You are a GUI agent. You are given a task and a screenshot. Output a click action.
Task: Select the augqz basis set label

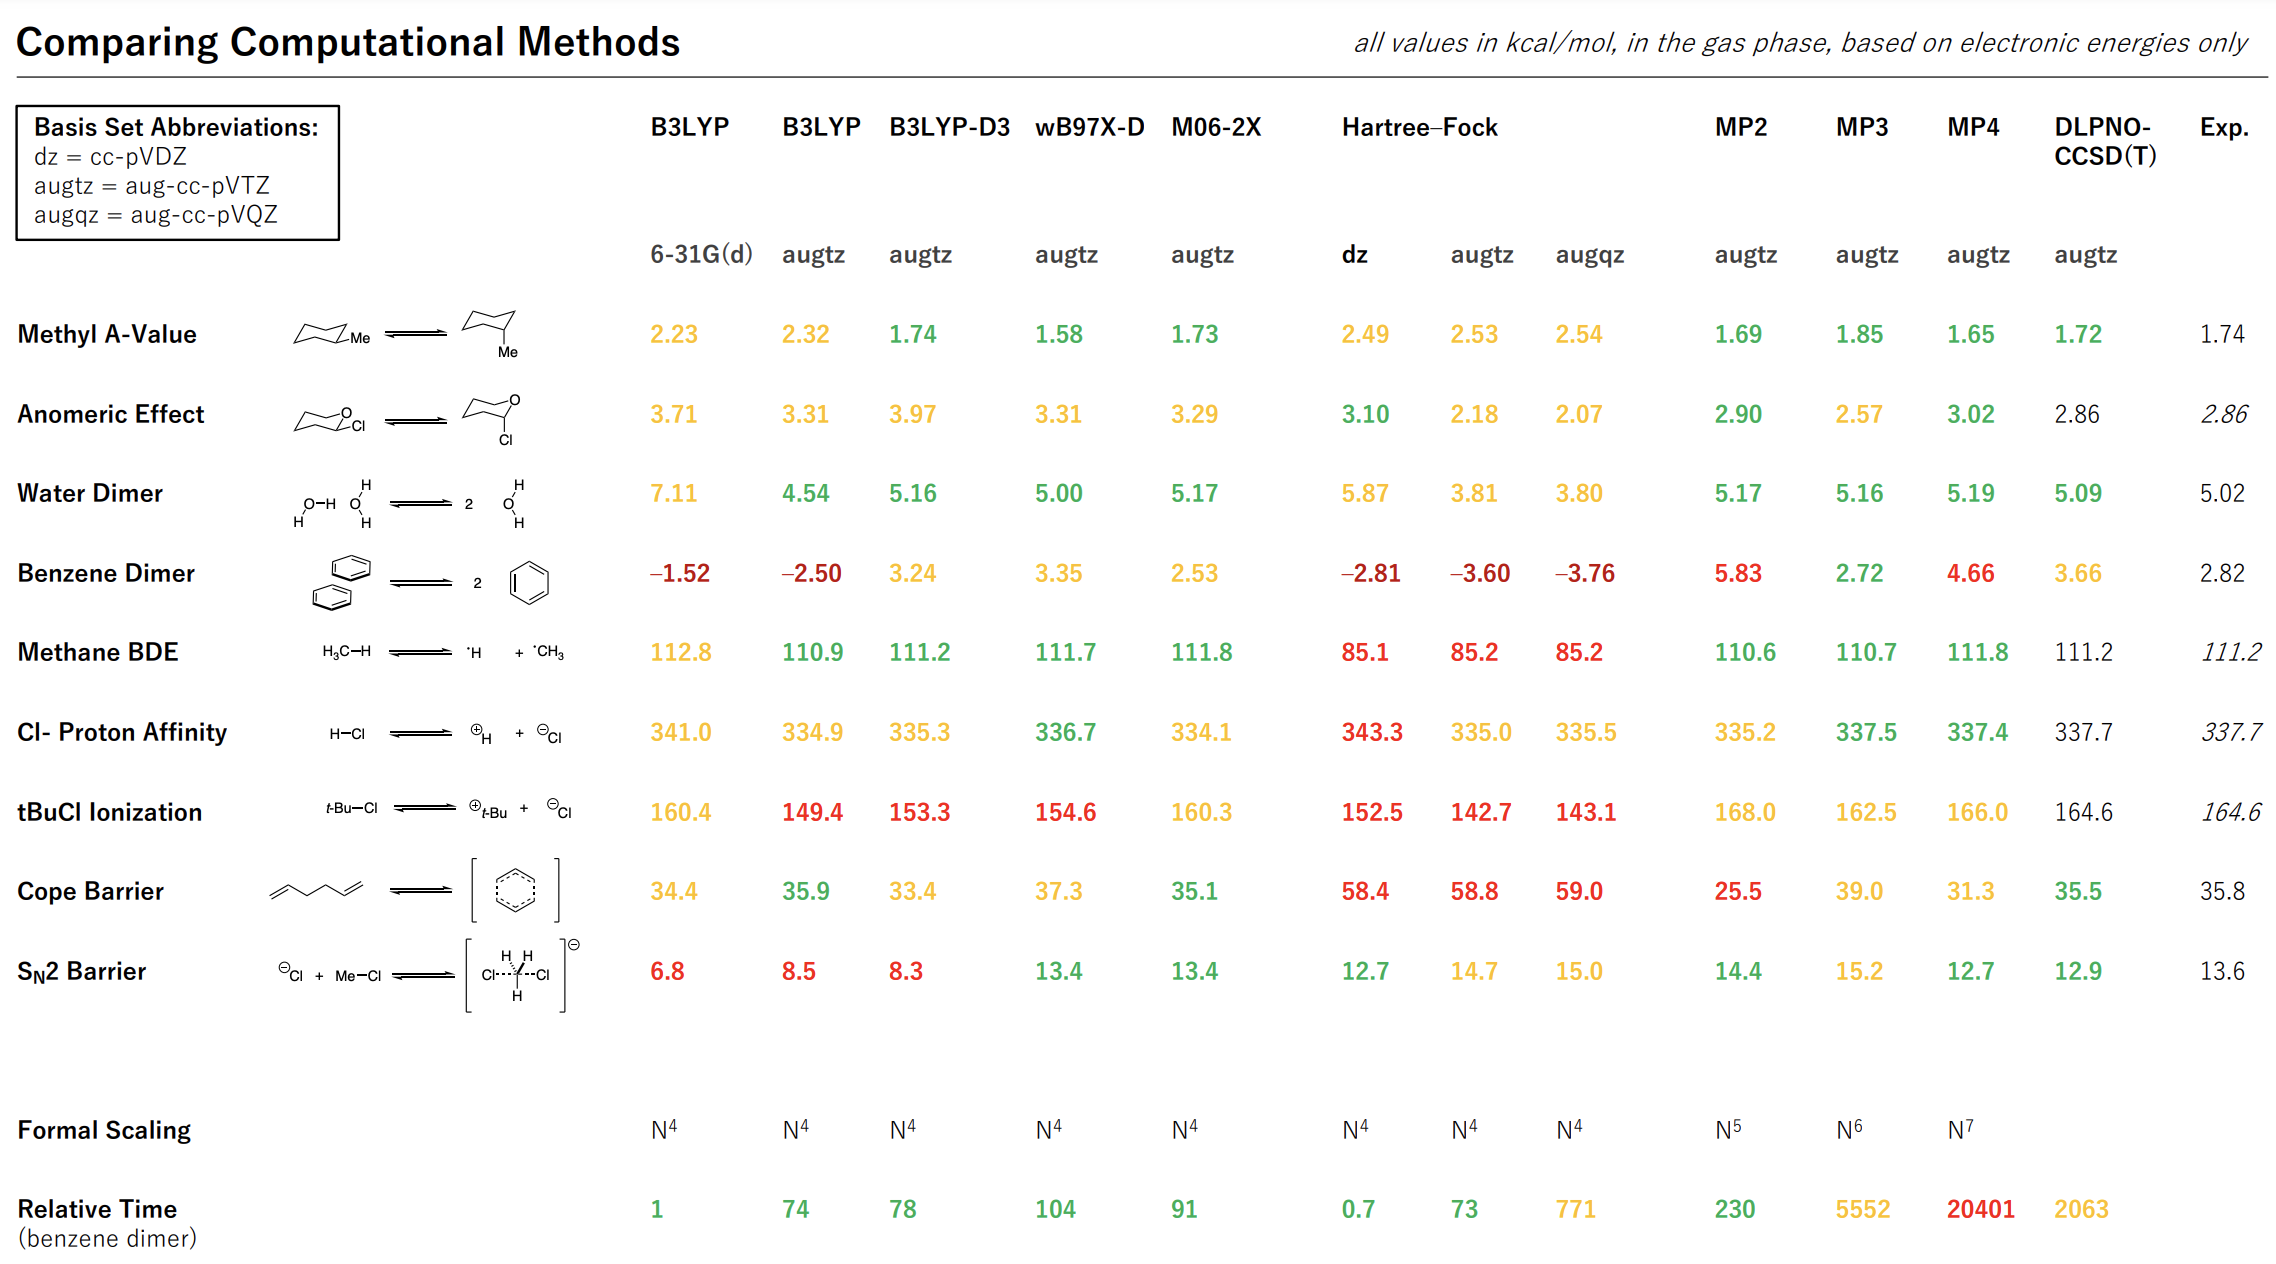[1589, 255]
